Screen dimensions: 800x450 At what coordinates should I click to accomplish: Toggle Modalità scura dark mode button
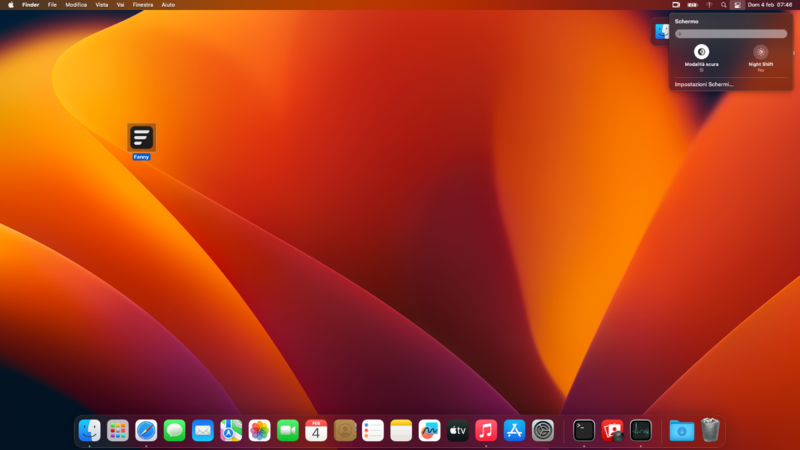(701, 51)
